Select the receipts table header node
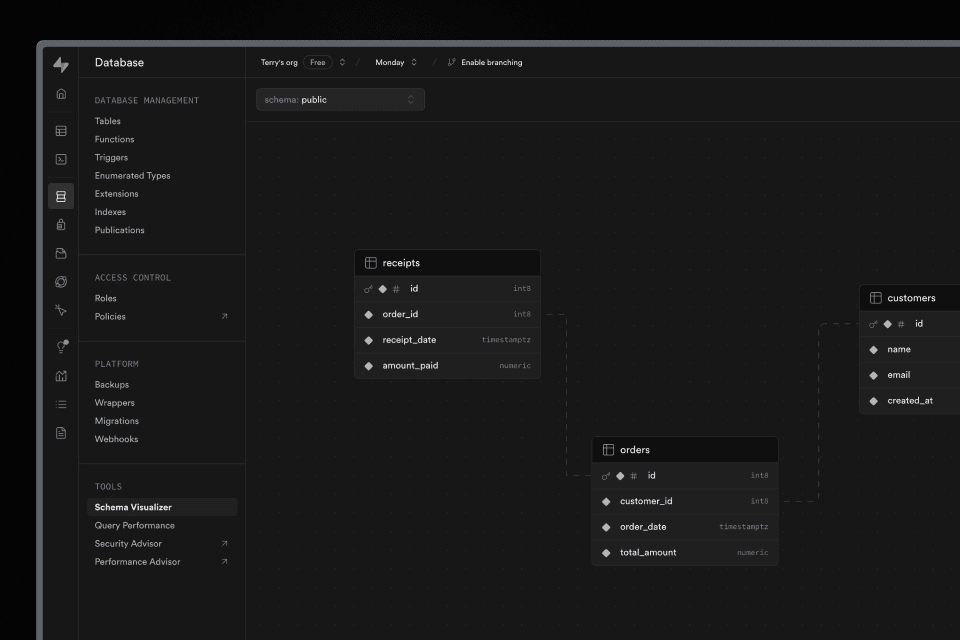Screen dimensions: 960x640 [x=447, y=263]
